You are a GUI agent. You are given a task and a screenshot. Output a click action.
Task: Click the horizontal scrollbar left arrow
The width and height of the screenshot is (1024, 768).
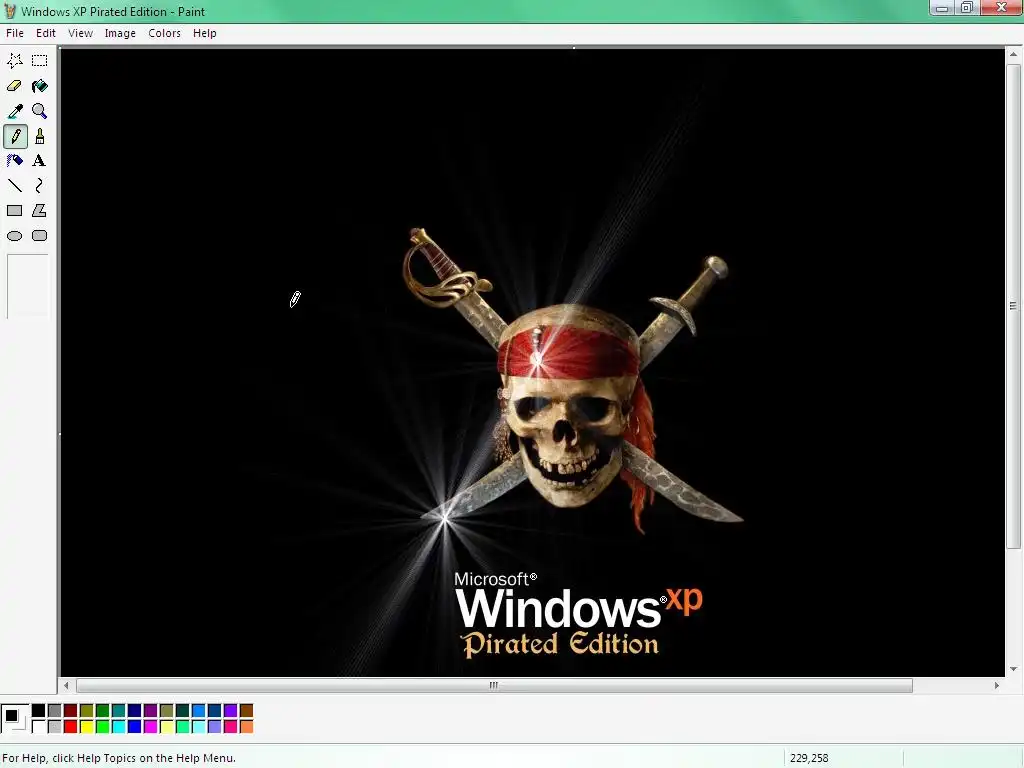[x=66, y=686]
